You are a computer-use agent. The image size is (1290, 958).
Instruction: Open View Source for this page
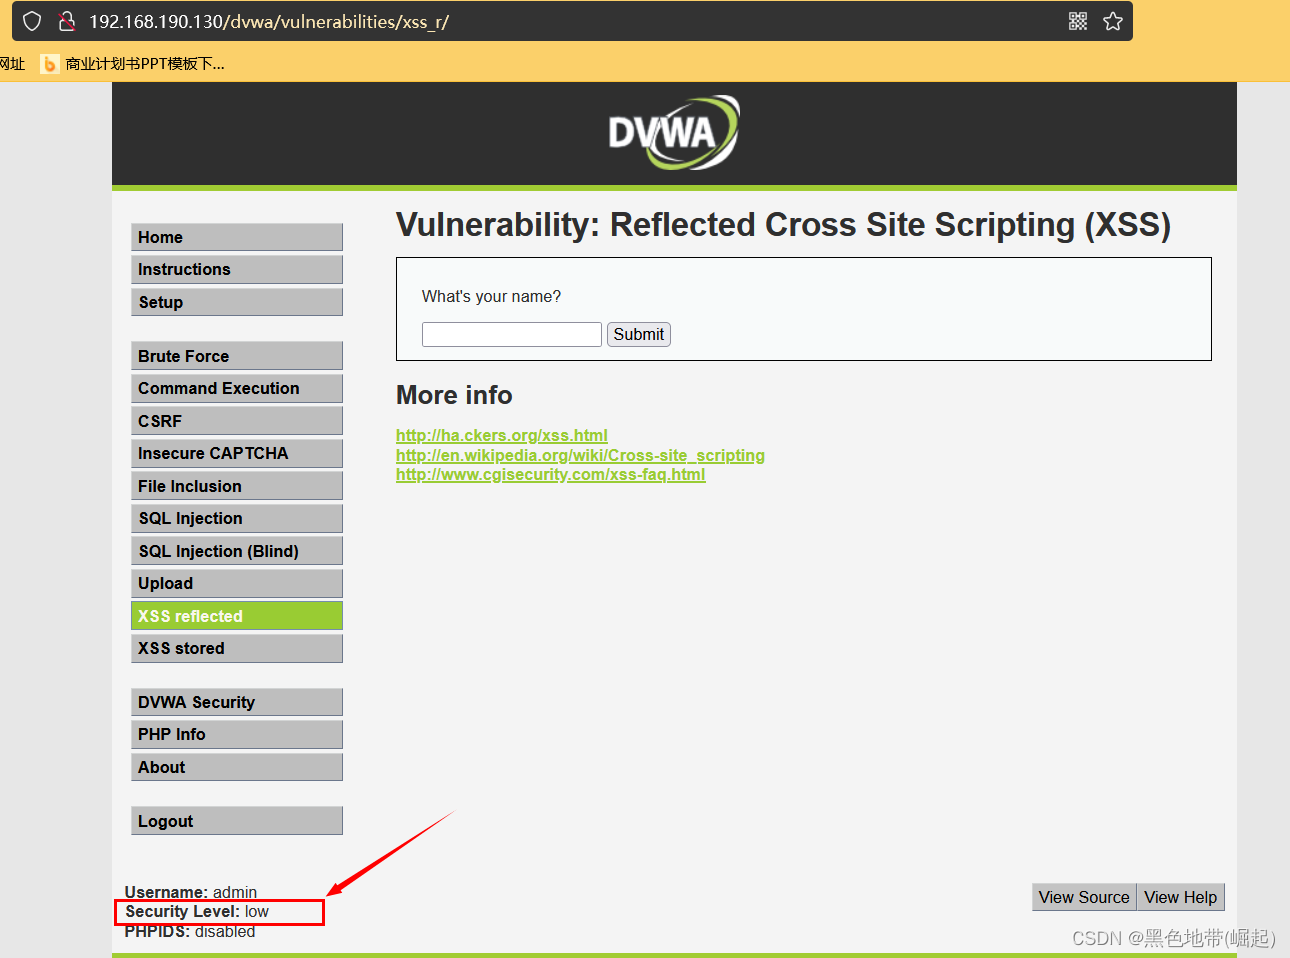[x=1083, y=897]
